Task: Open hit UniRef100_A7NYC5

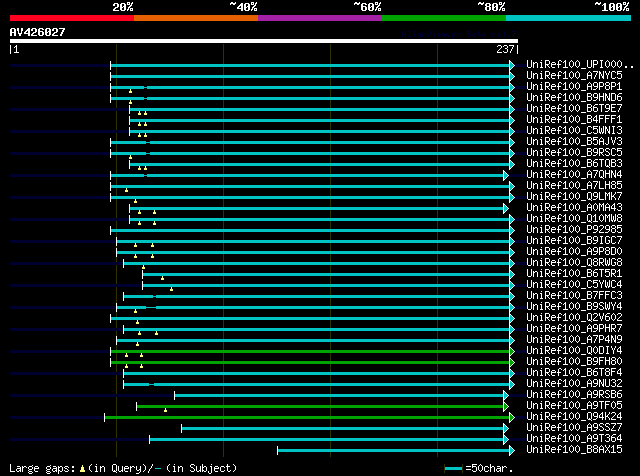Action: [x=574, y=76]
